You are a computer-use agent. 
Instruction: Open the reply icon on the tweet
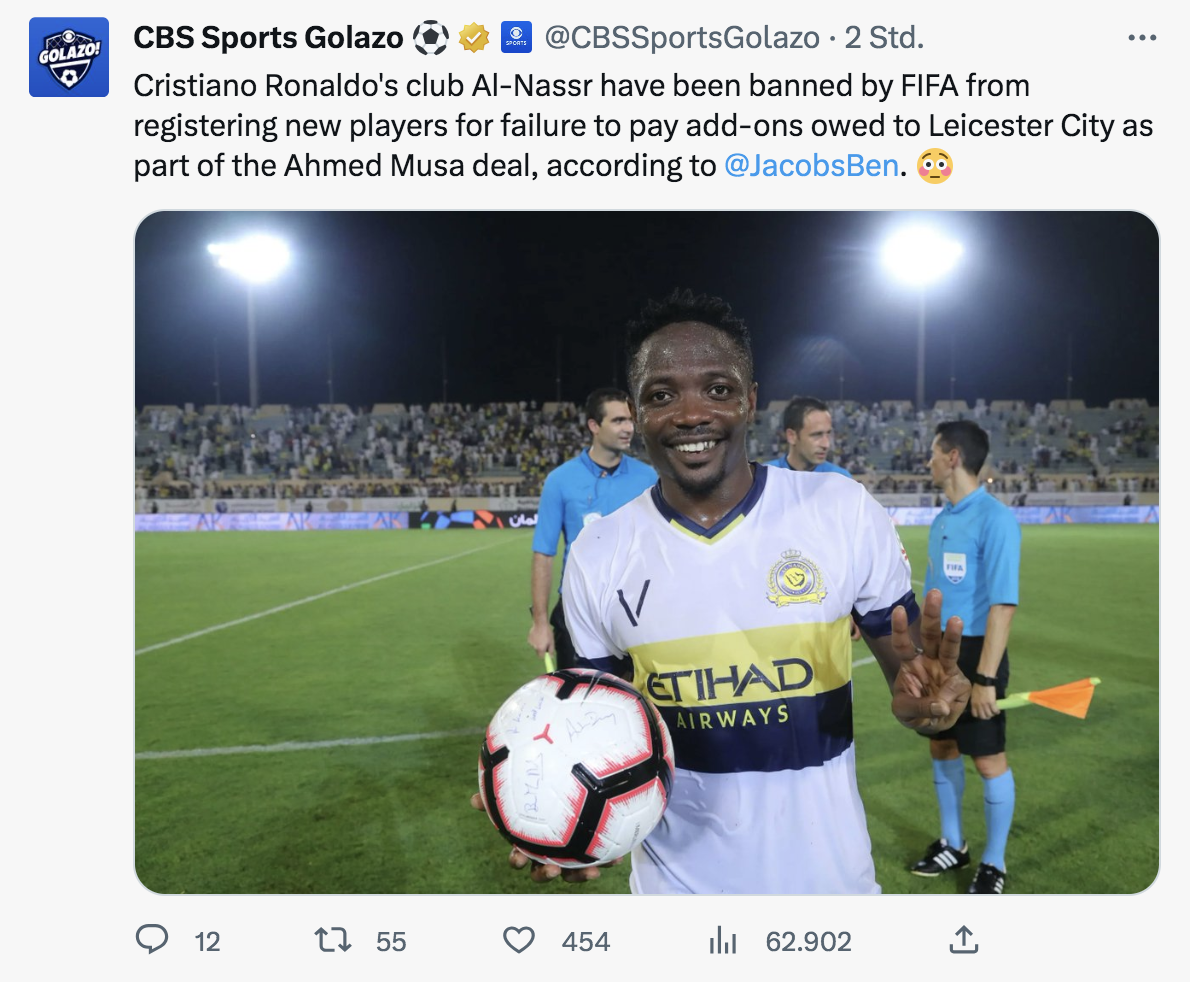point(151,939)
